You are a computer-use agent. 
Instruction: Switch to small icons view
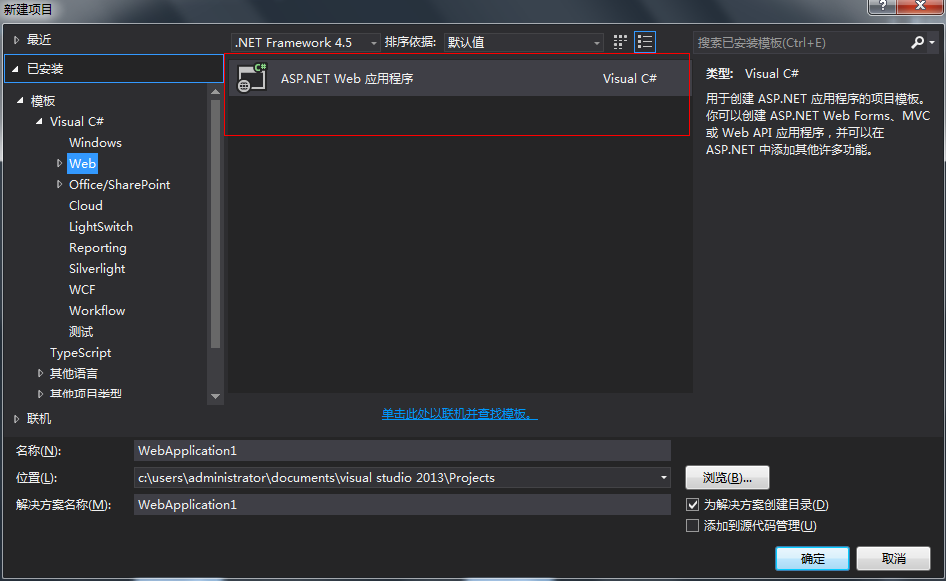(x=620, y=42)
